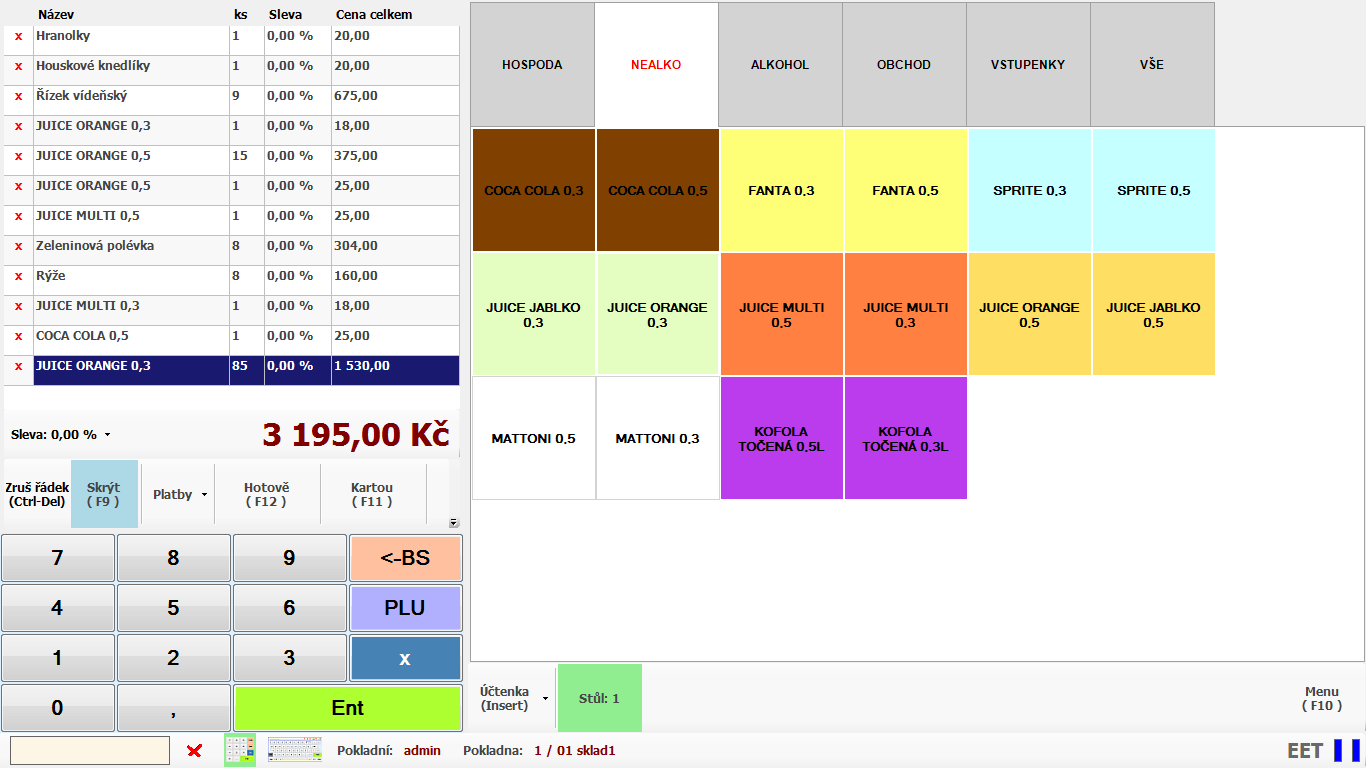Tap keypad digit 5
The image size is (1366, 768).
tap(174, 608)
